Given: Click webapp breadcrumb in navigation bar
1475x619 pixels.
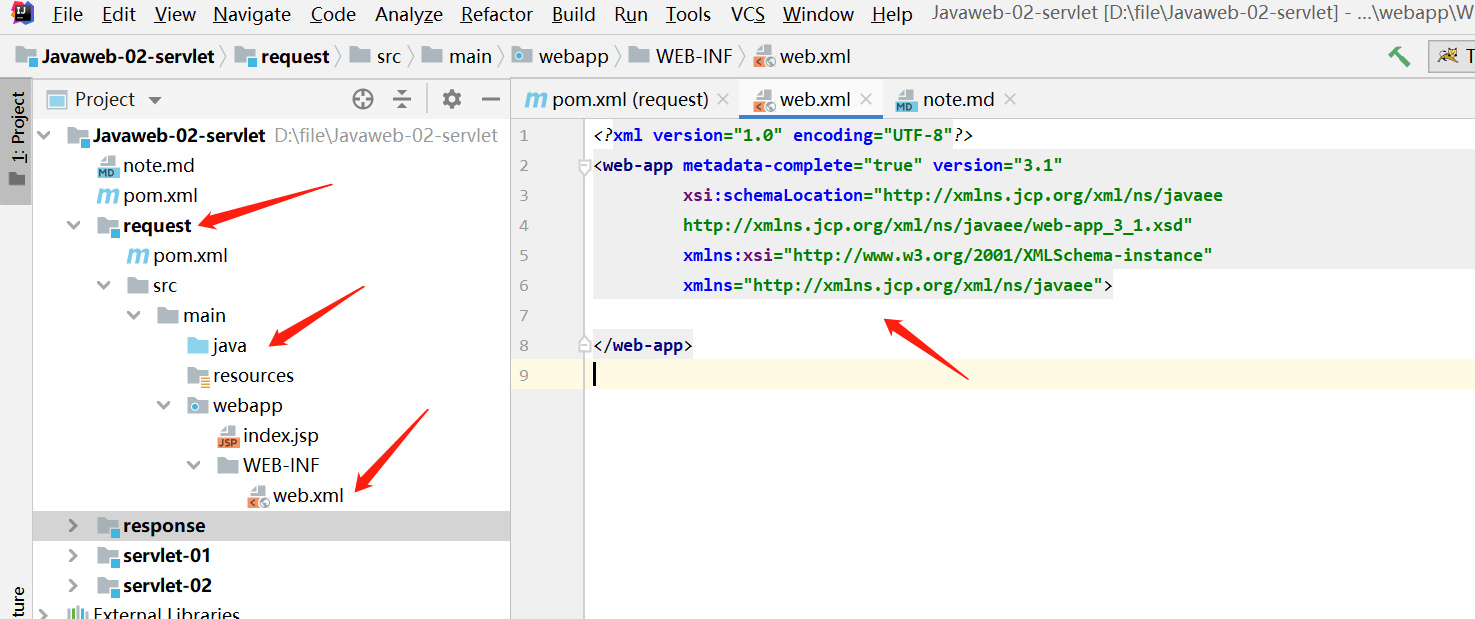Looking at the screenshot, I should pos(561,56).
